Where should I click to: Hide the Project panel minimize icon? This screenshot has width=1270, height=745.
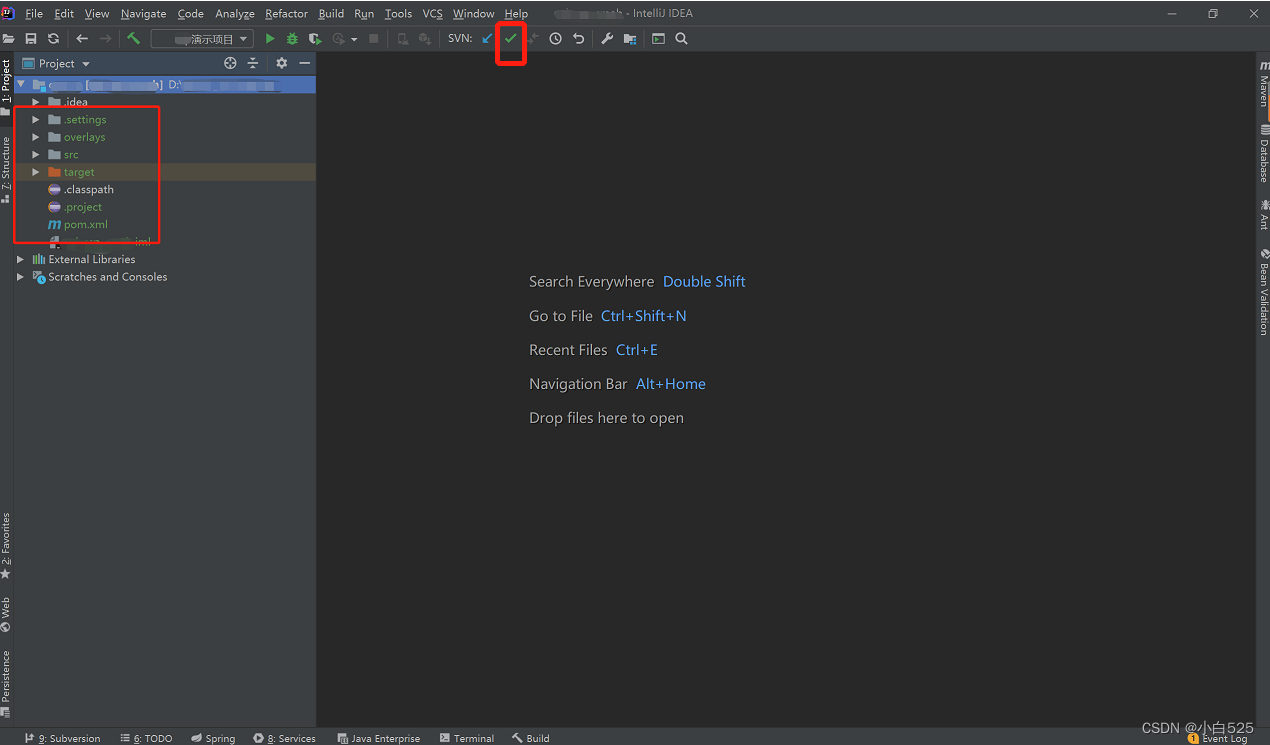pos(304,63)
